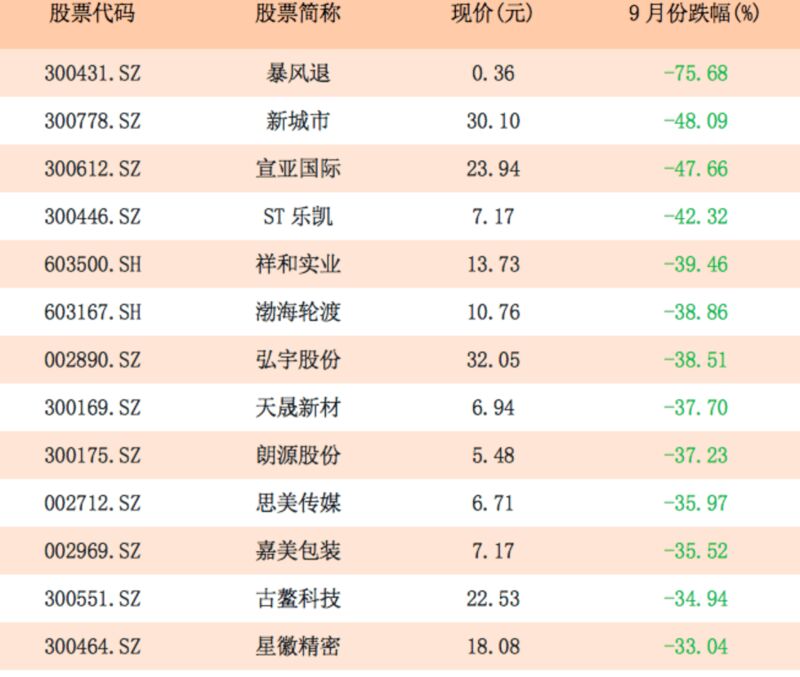Screen dimensions: 800x677
Task: Select stock name ST 乐凯
Action: (298, 217)
